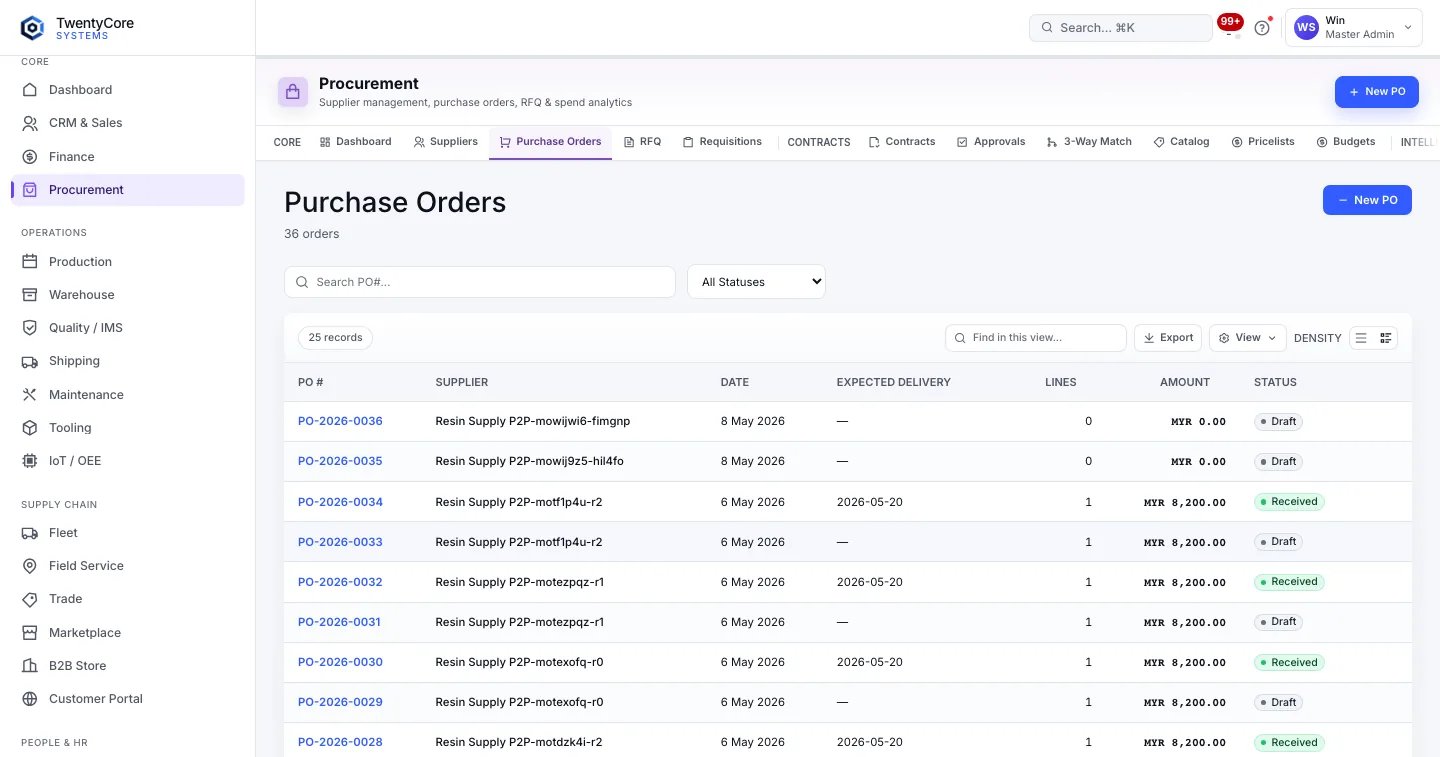Open purchase order PO-2026-0032
1440x757 pixels.
pyautogui.click(x=340, y=582)
